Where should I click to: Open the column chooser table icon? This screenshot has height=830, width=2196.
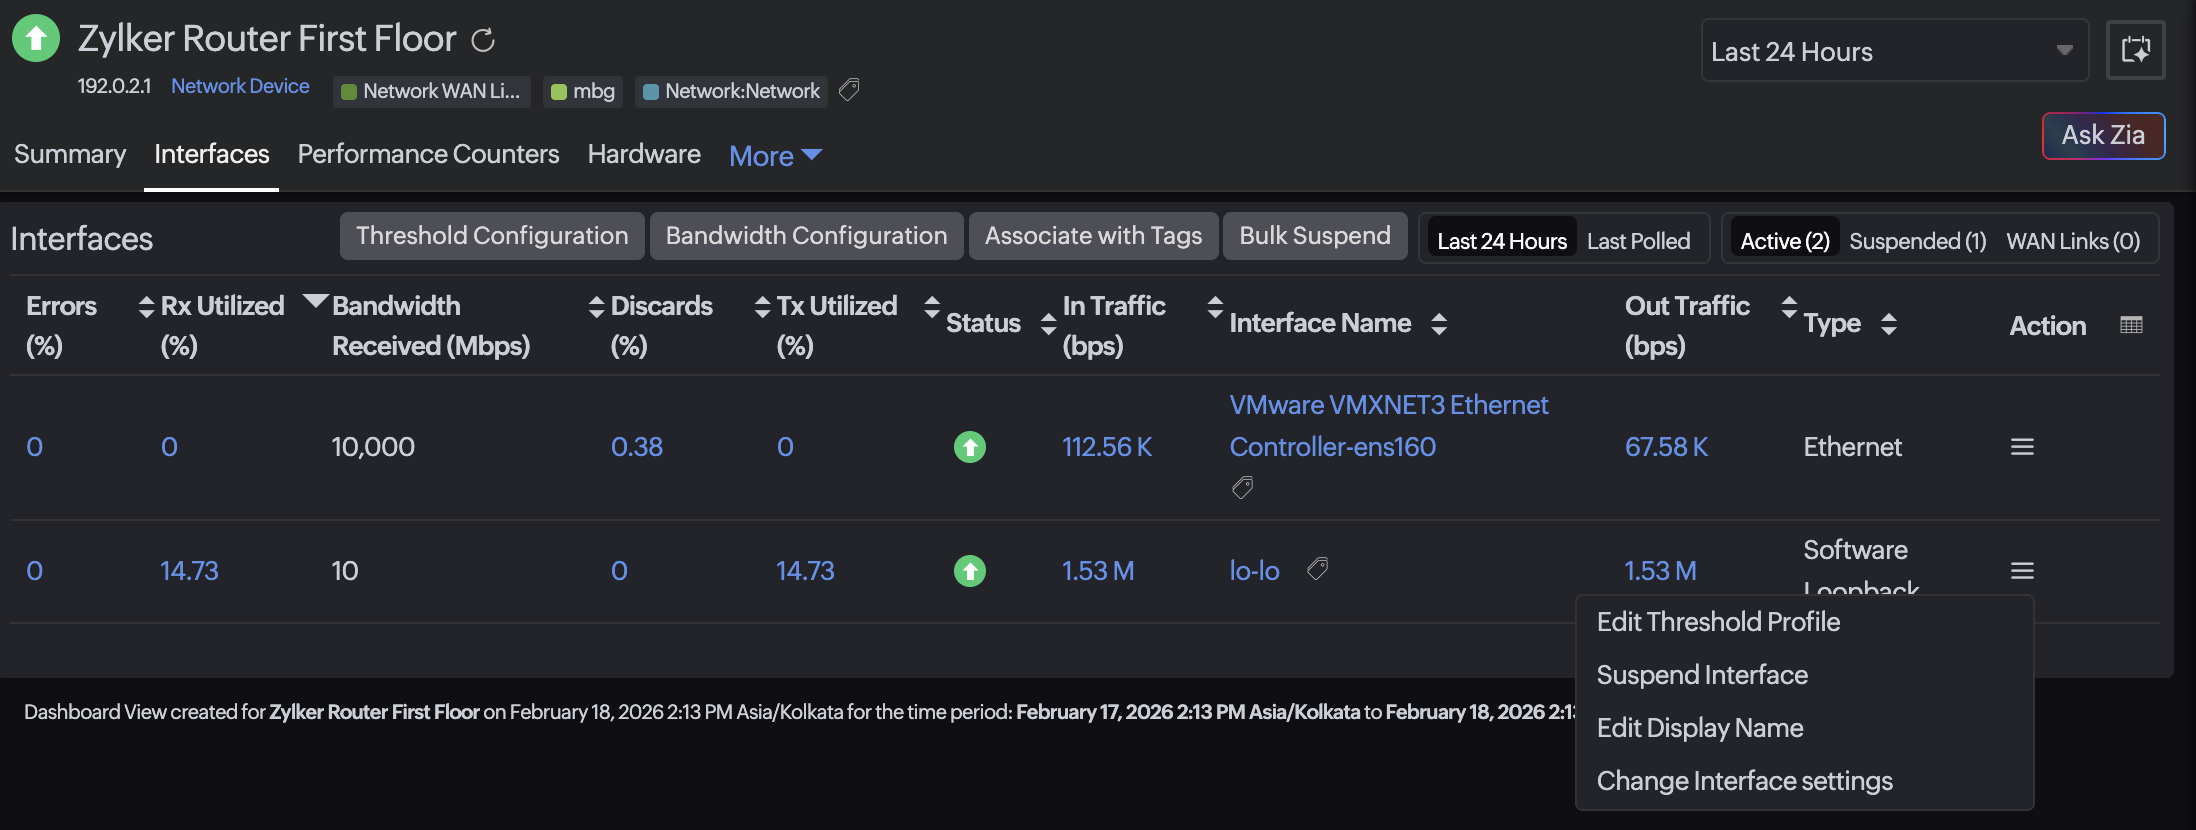pos(2131,325)
